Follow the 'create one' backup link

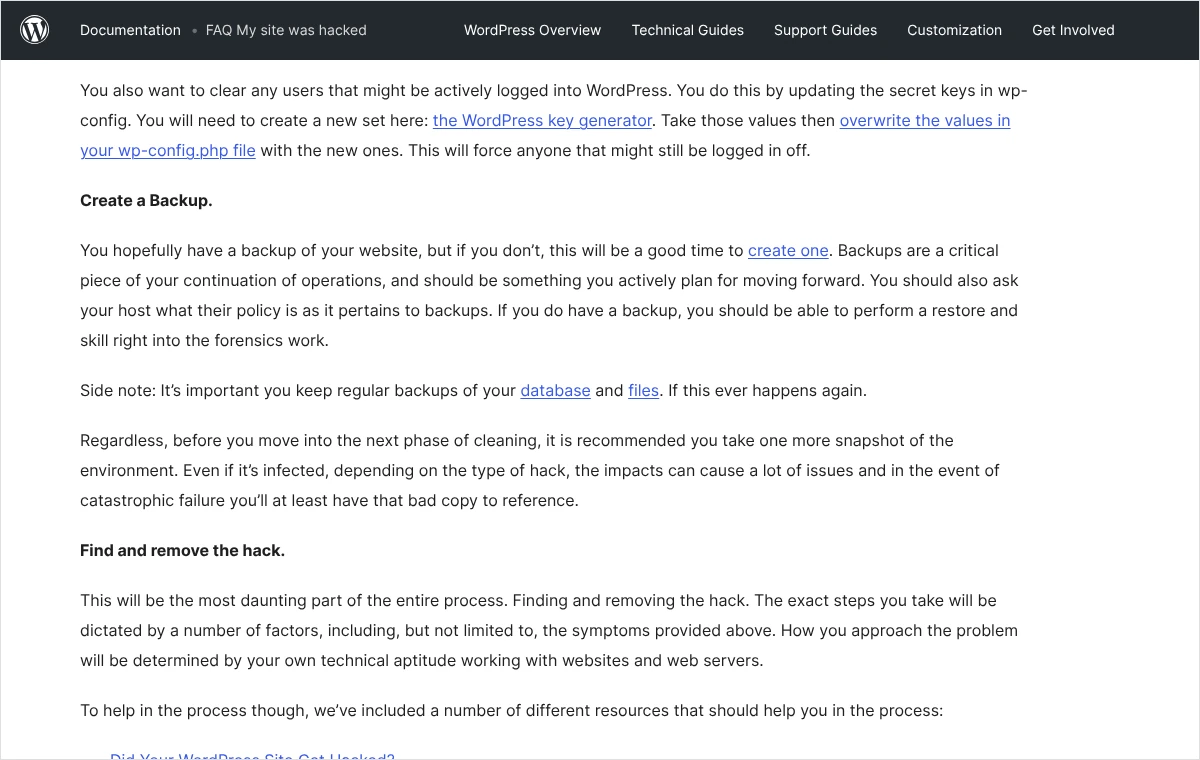tap(788, 250)
